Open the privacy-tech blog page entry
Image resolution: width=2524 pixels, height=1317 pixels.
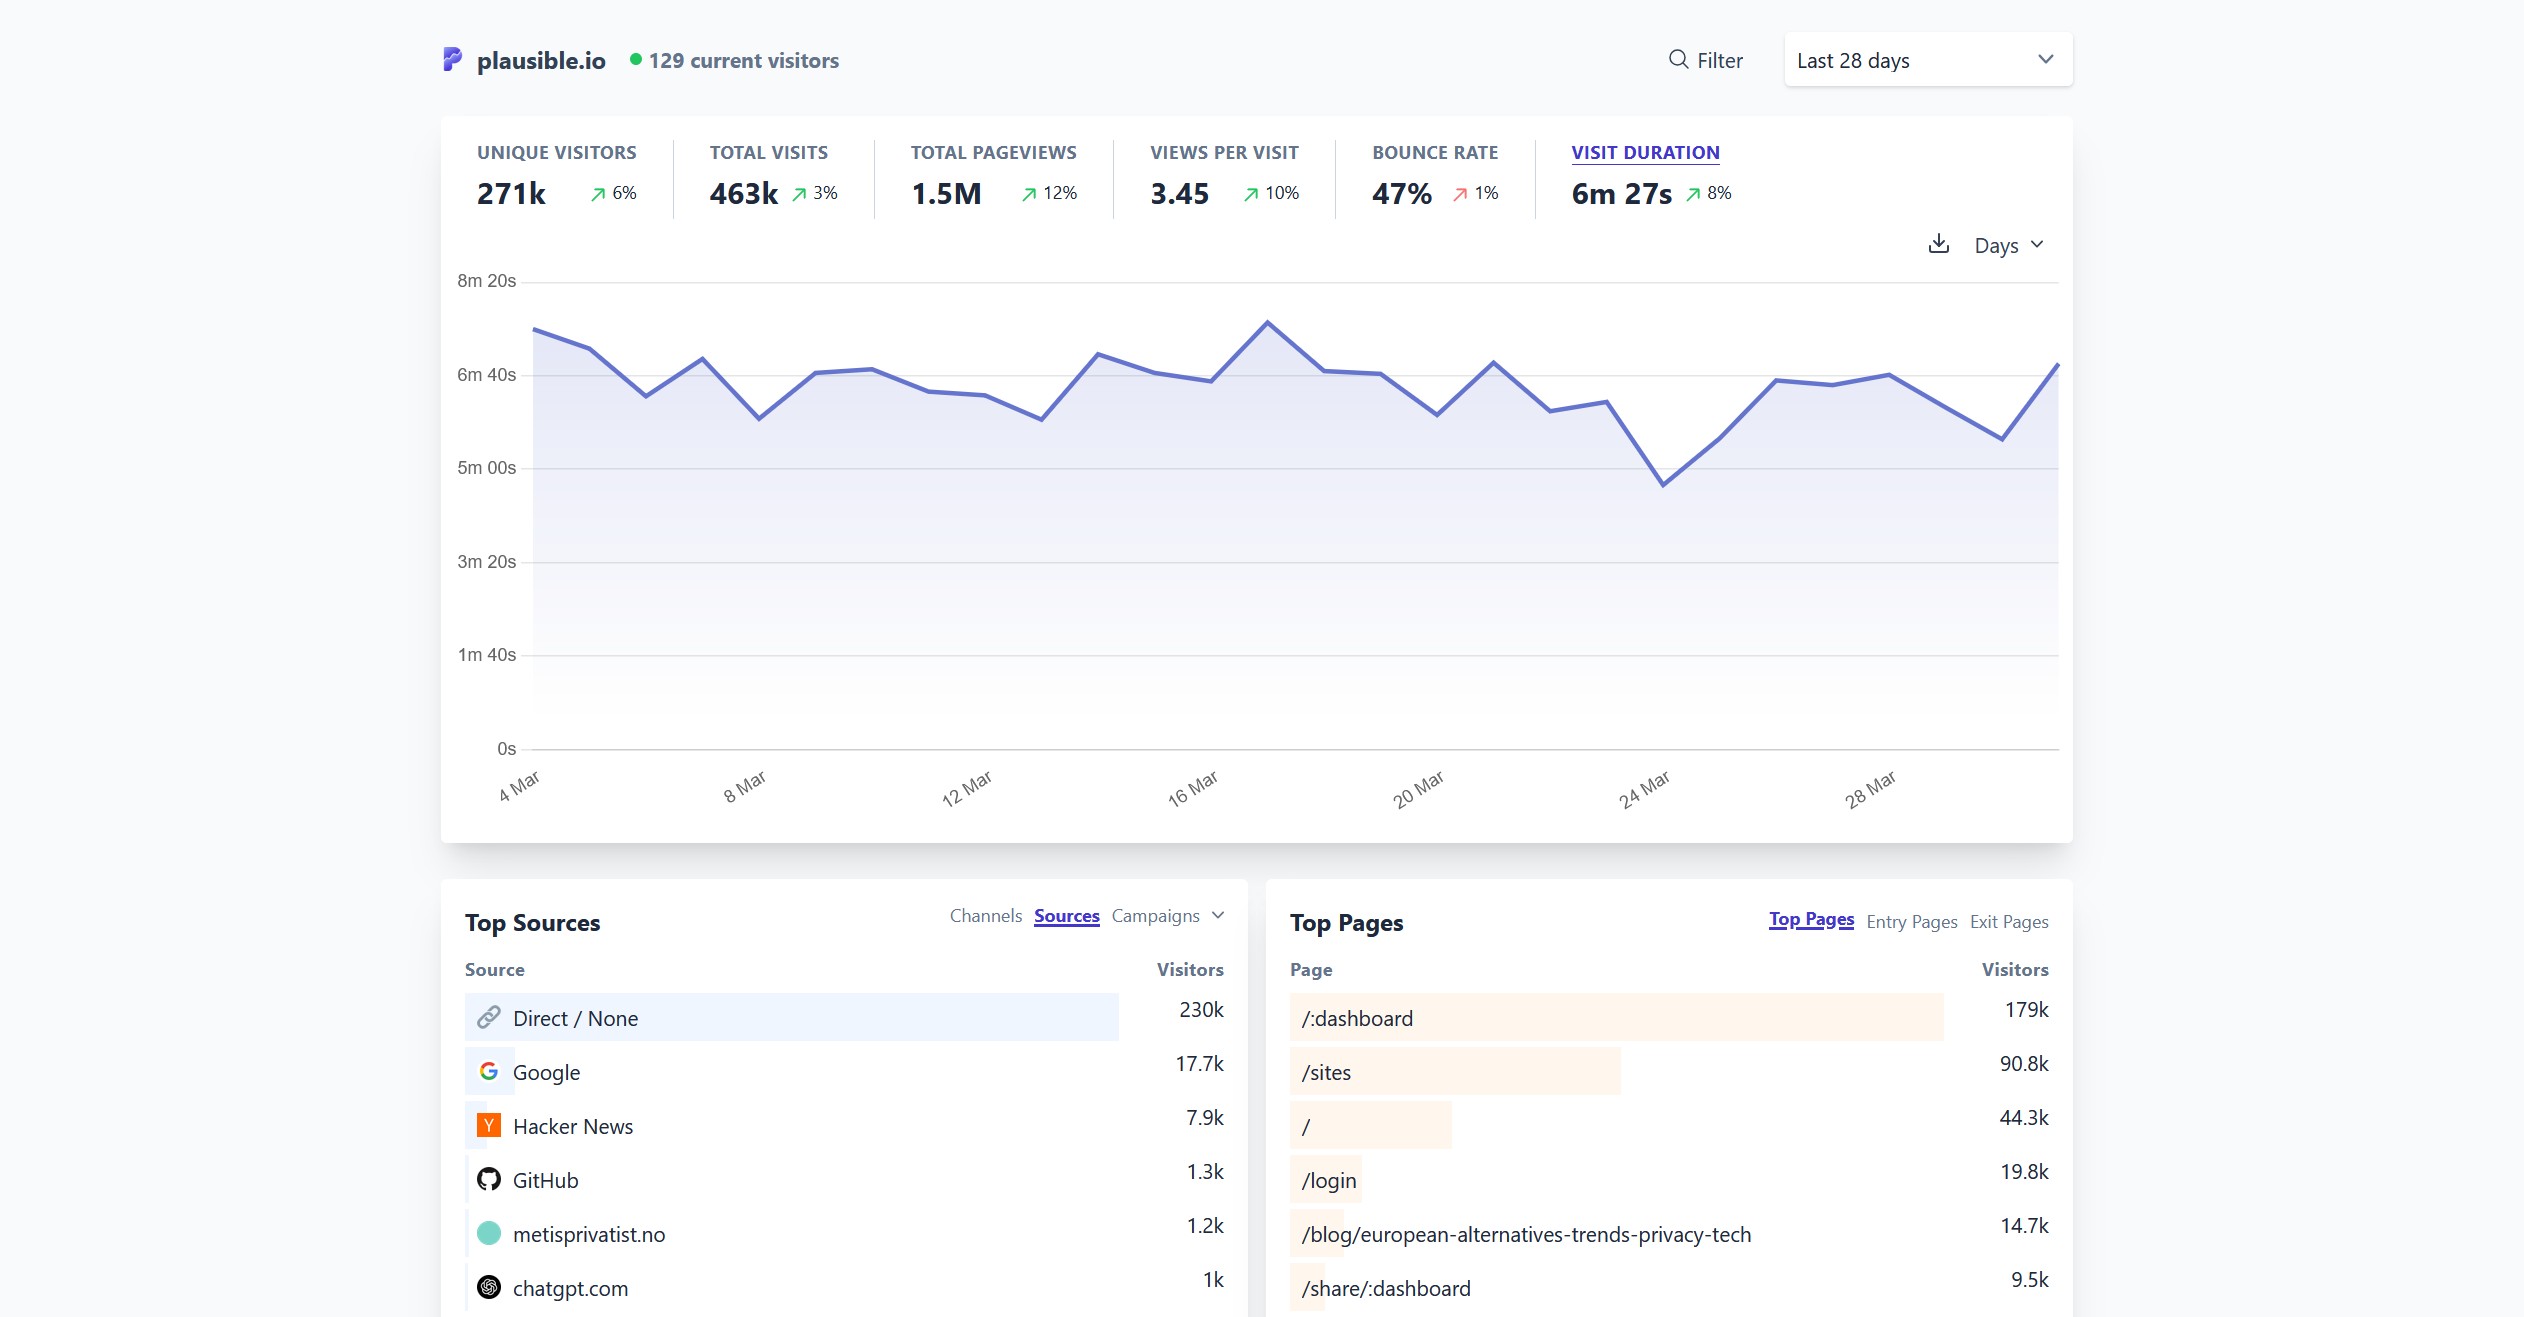1527,1233
